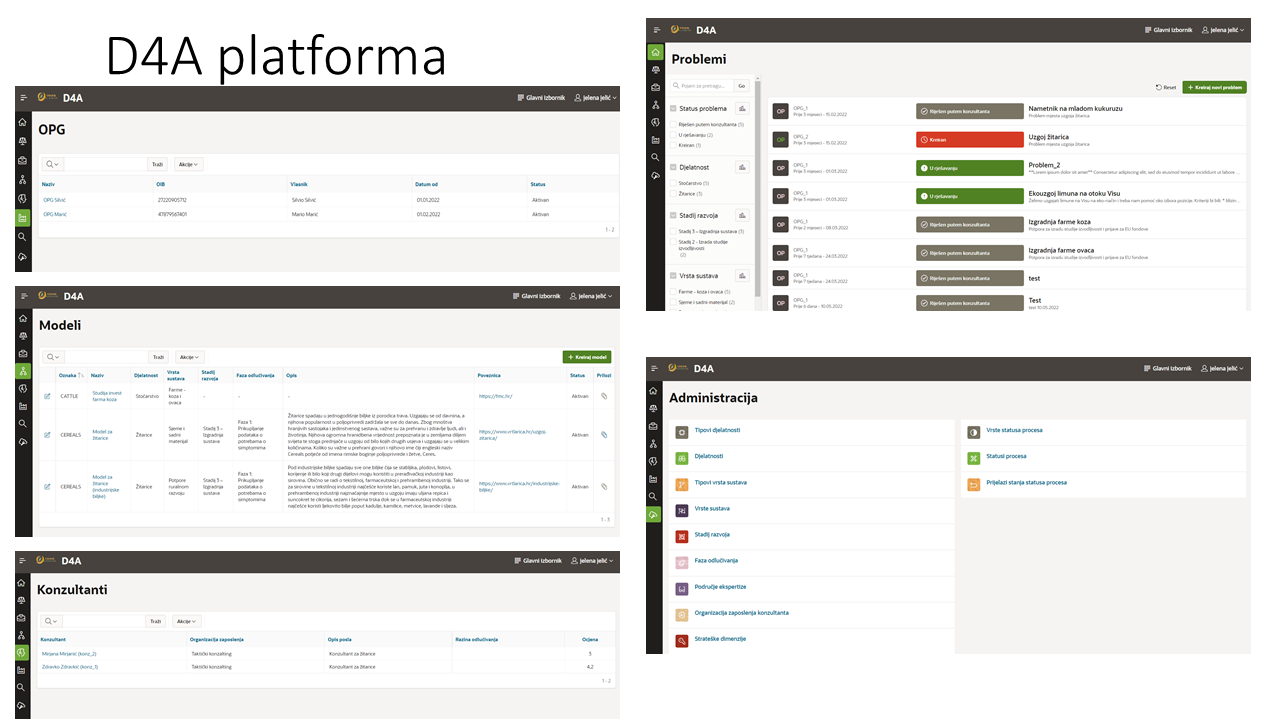Click the highlighted cloud icon in Administracija sidebar

pyautogui.click(x=653, y=514)
